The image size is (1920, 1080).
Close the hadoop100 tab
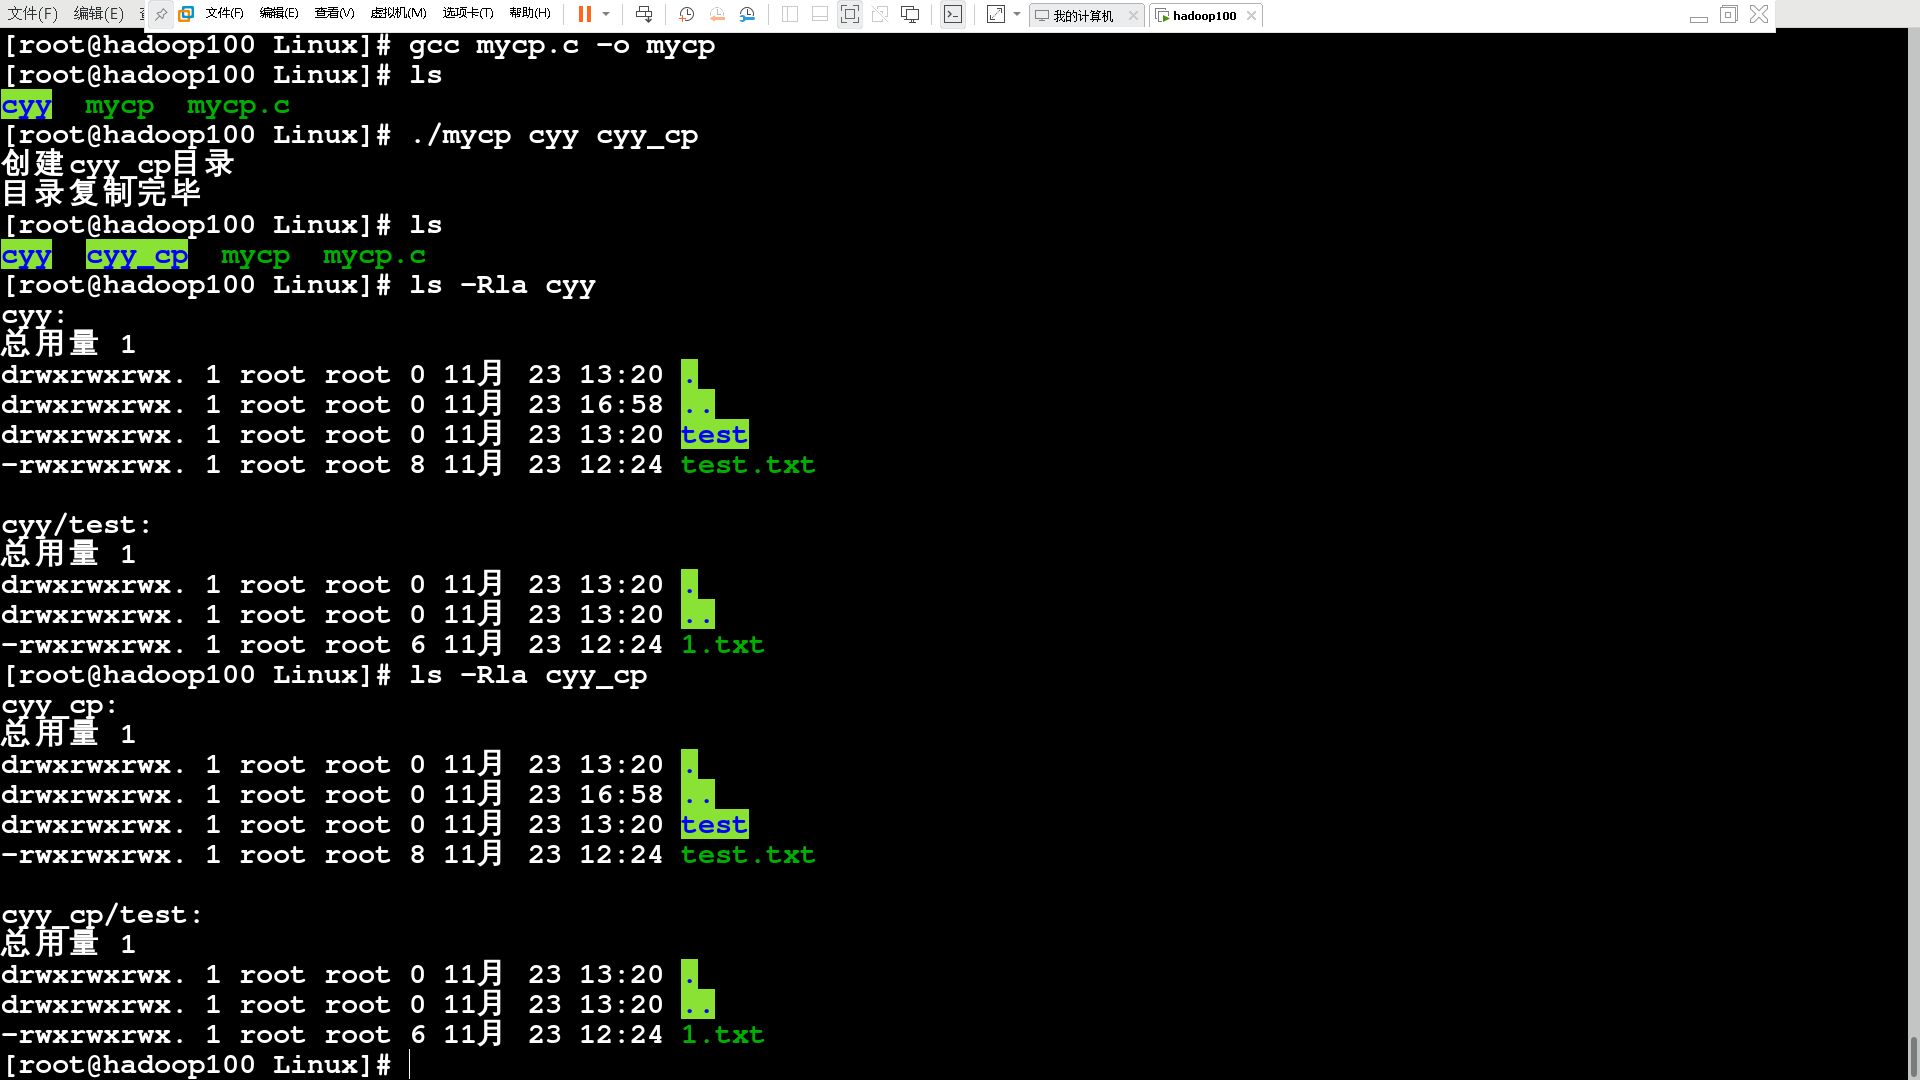1251,15
